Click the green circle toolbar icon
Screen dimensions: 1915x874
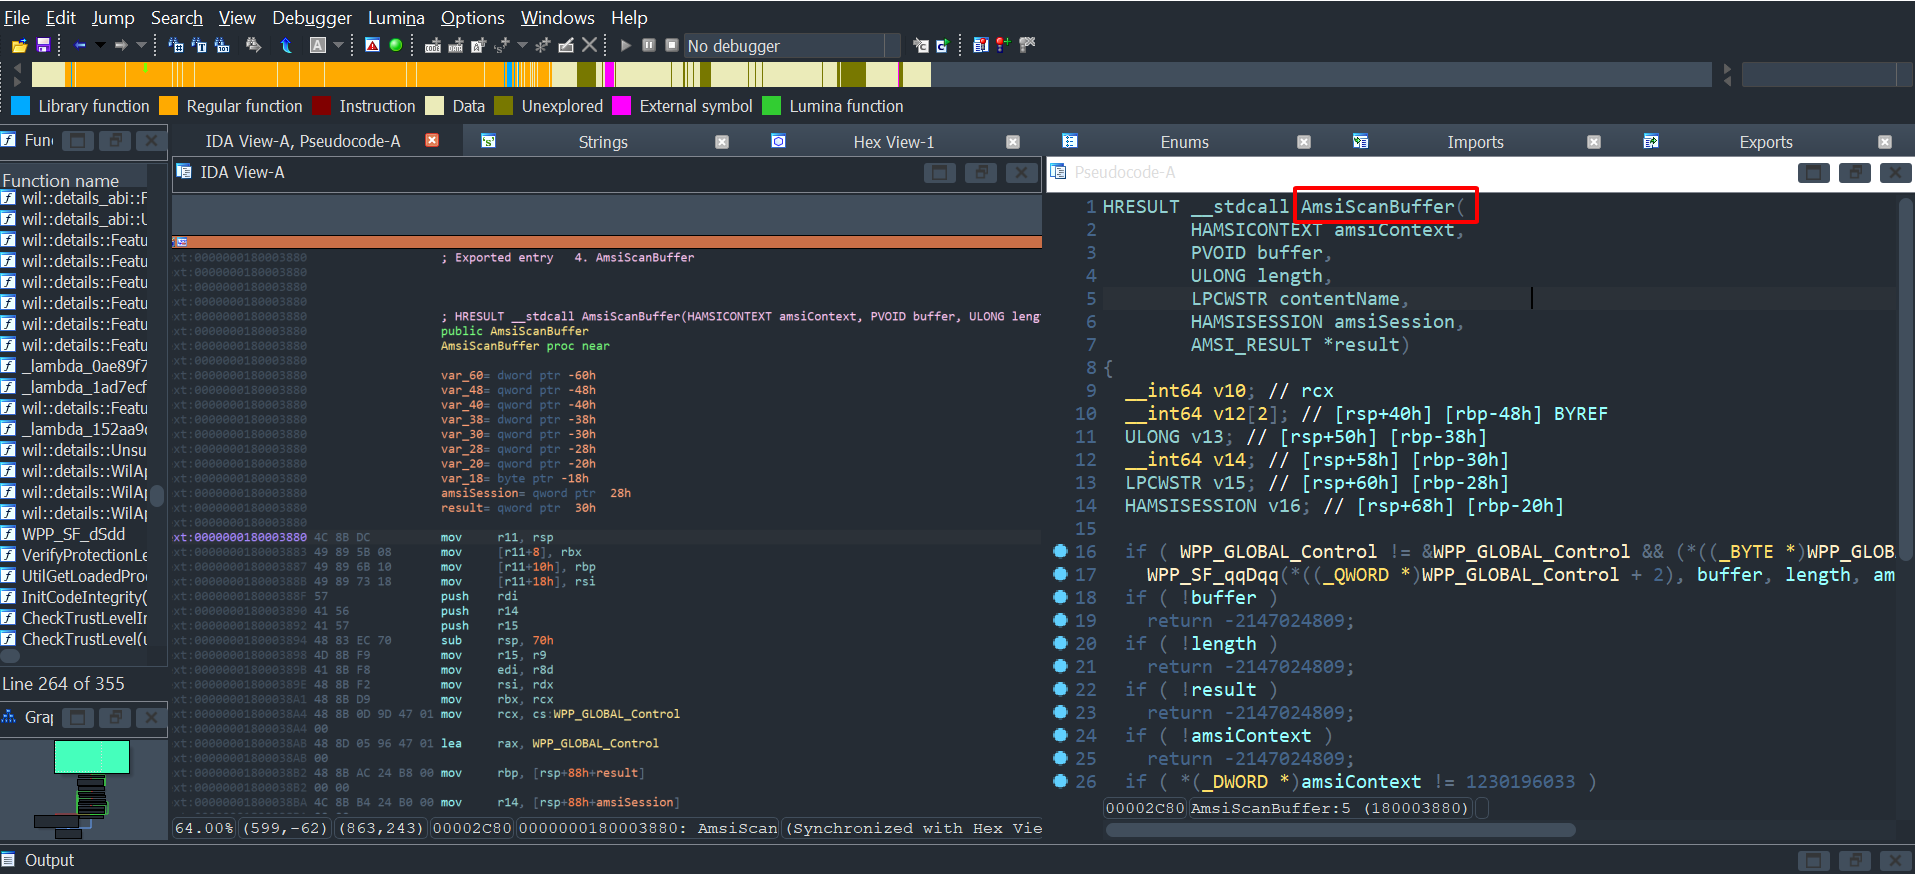pyautogui.click(x=396, y=45)
